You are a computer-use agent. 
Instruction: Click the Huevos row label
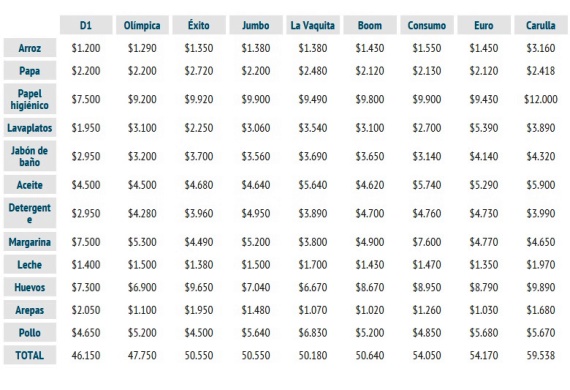coord(30,287)
